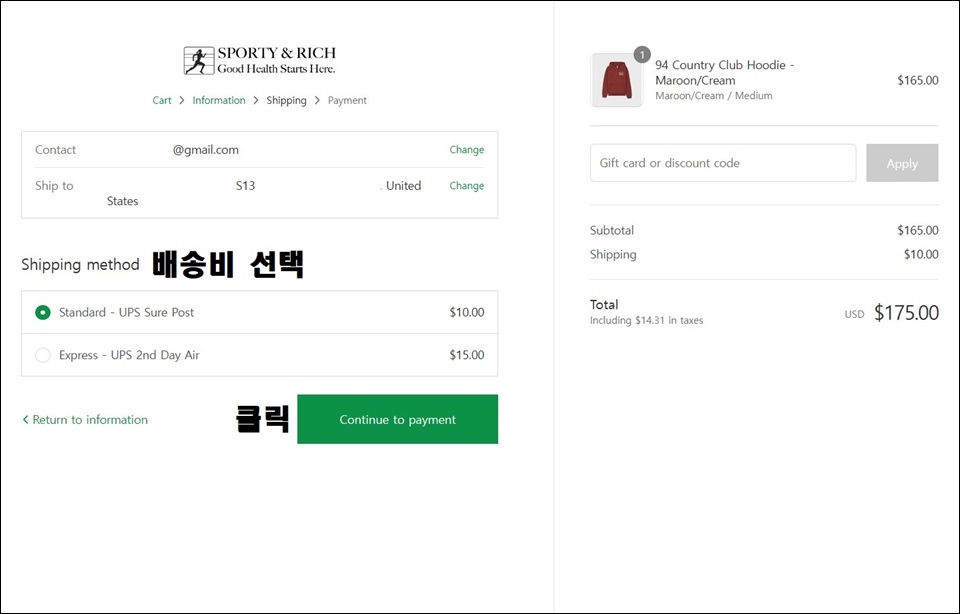Image resolution: width=960 pixels, height=614 pixels.
Task: Click the $15.00 Express shipping price
Action: 467,355
